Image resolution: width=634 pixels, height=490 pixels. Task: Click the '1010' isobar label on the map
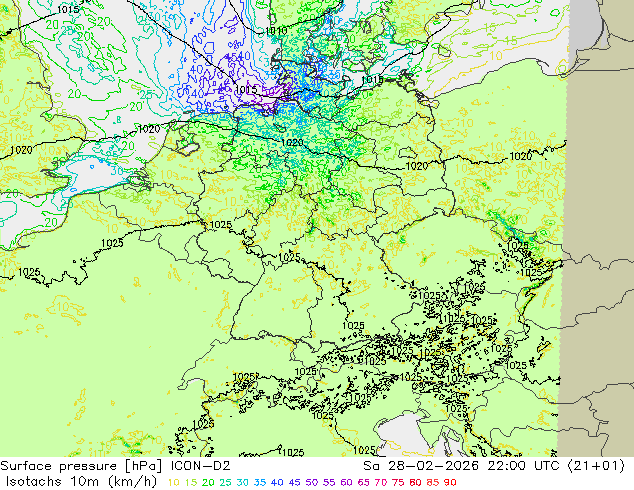click(x=276, y=31)
